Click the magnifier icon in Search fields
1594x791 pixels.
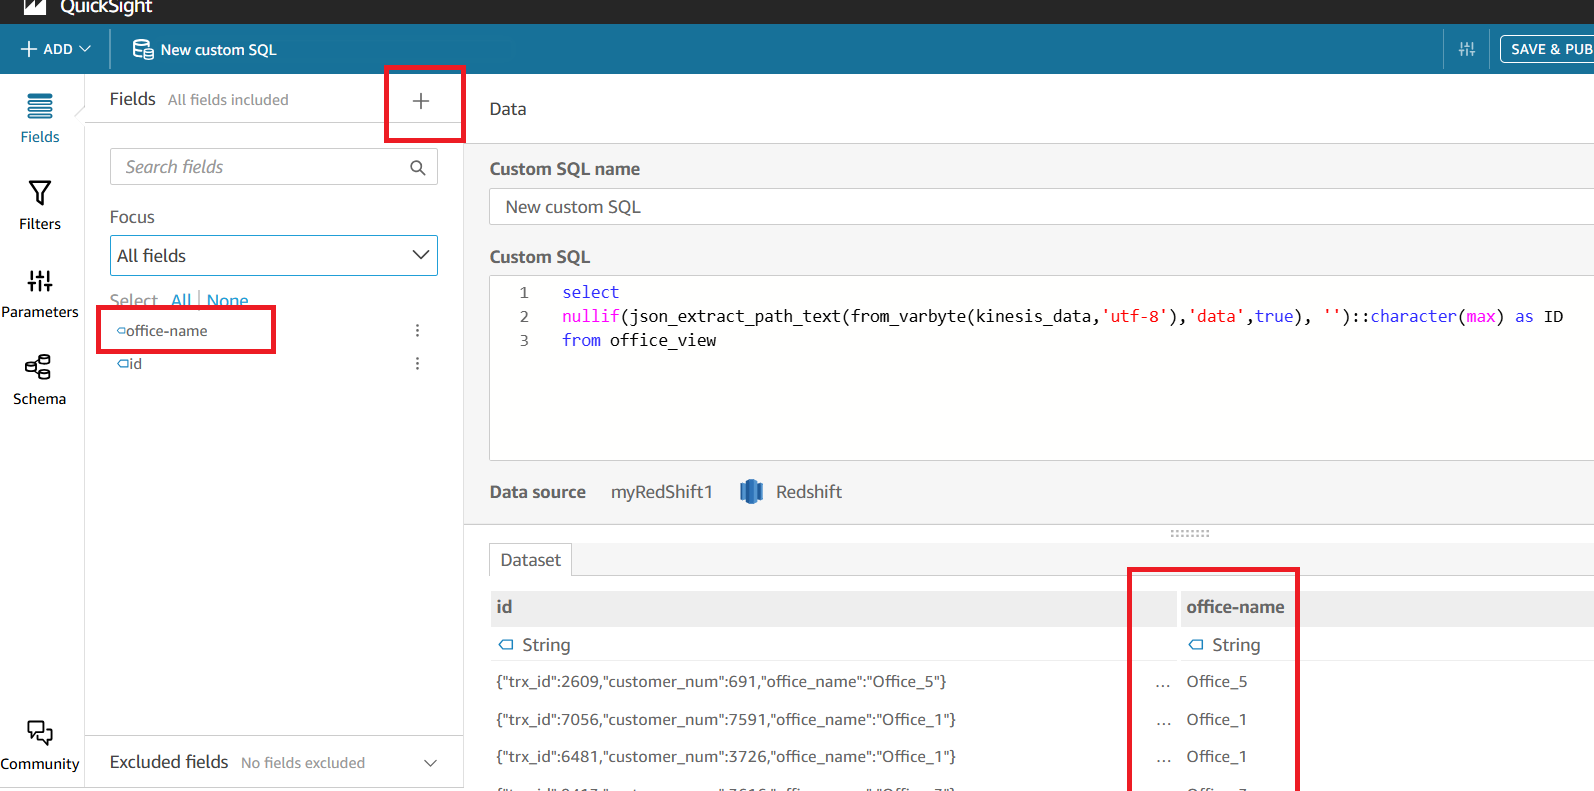click(x=418, y=167)
